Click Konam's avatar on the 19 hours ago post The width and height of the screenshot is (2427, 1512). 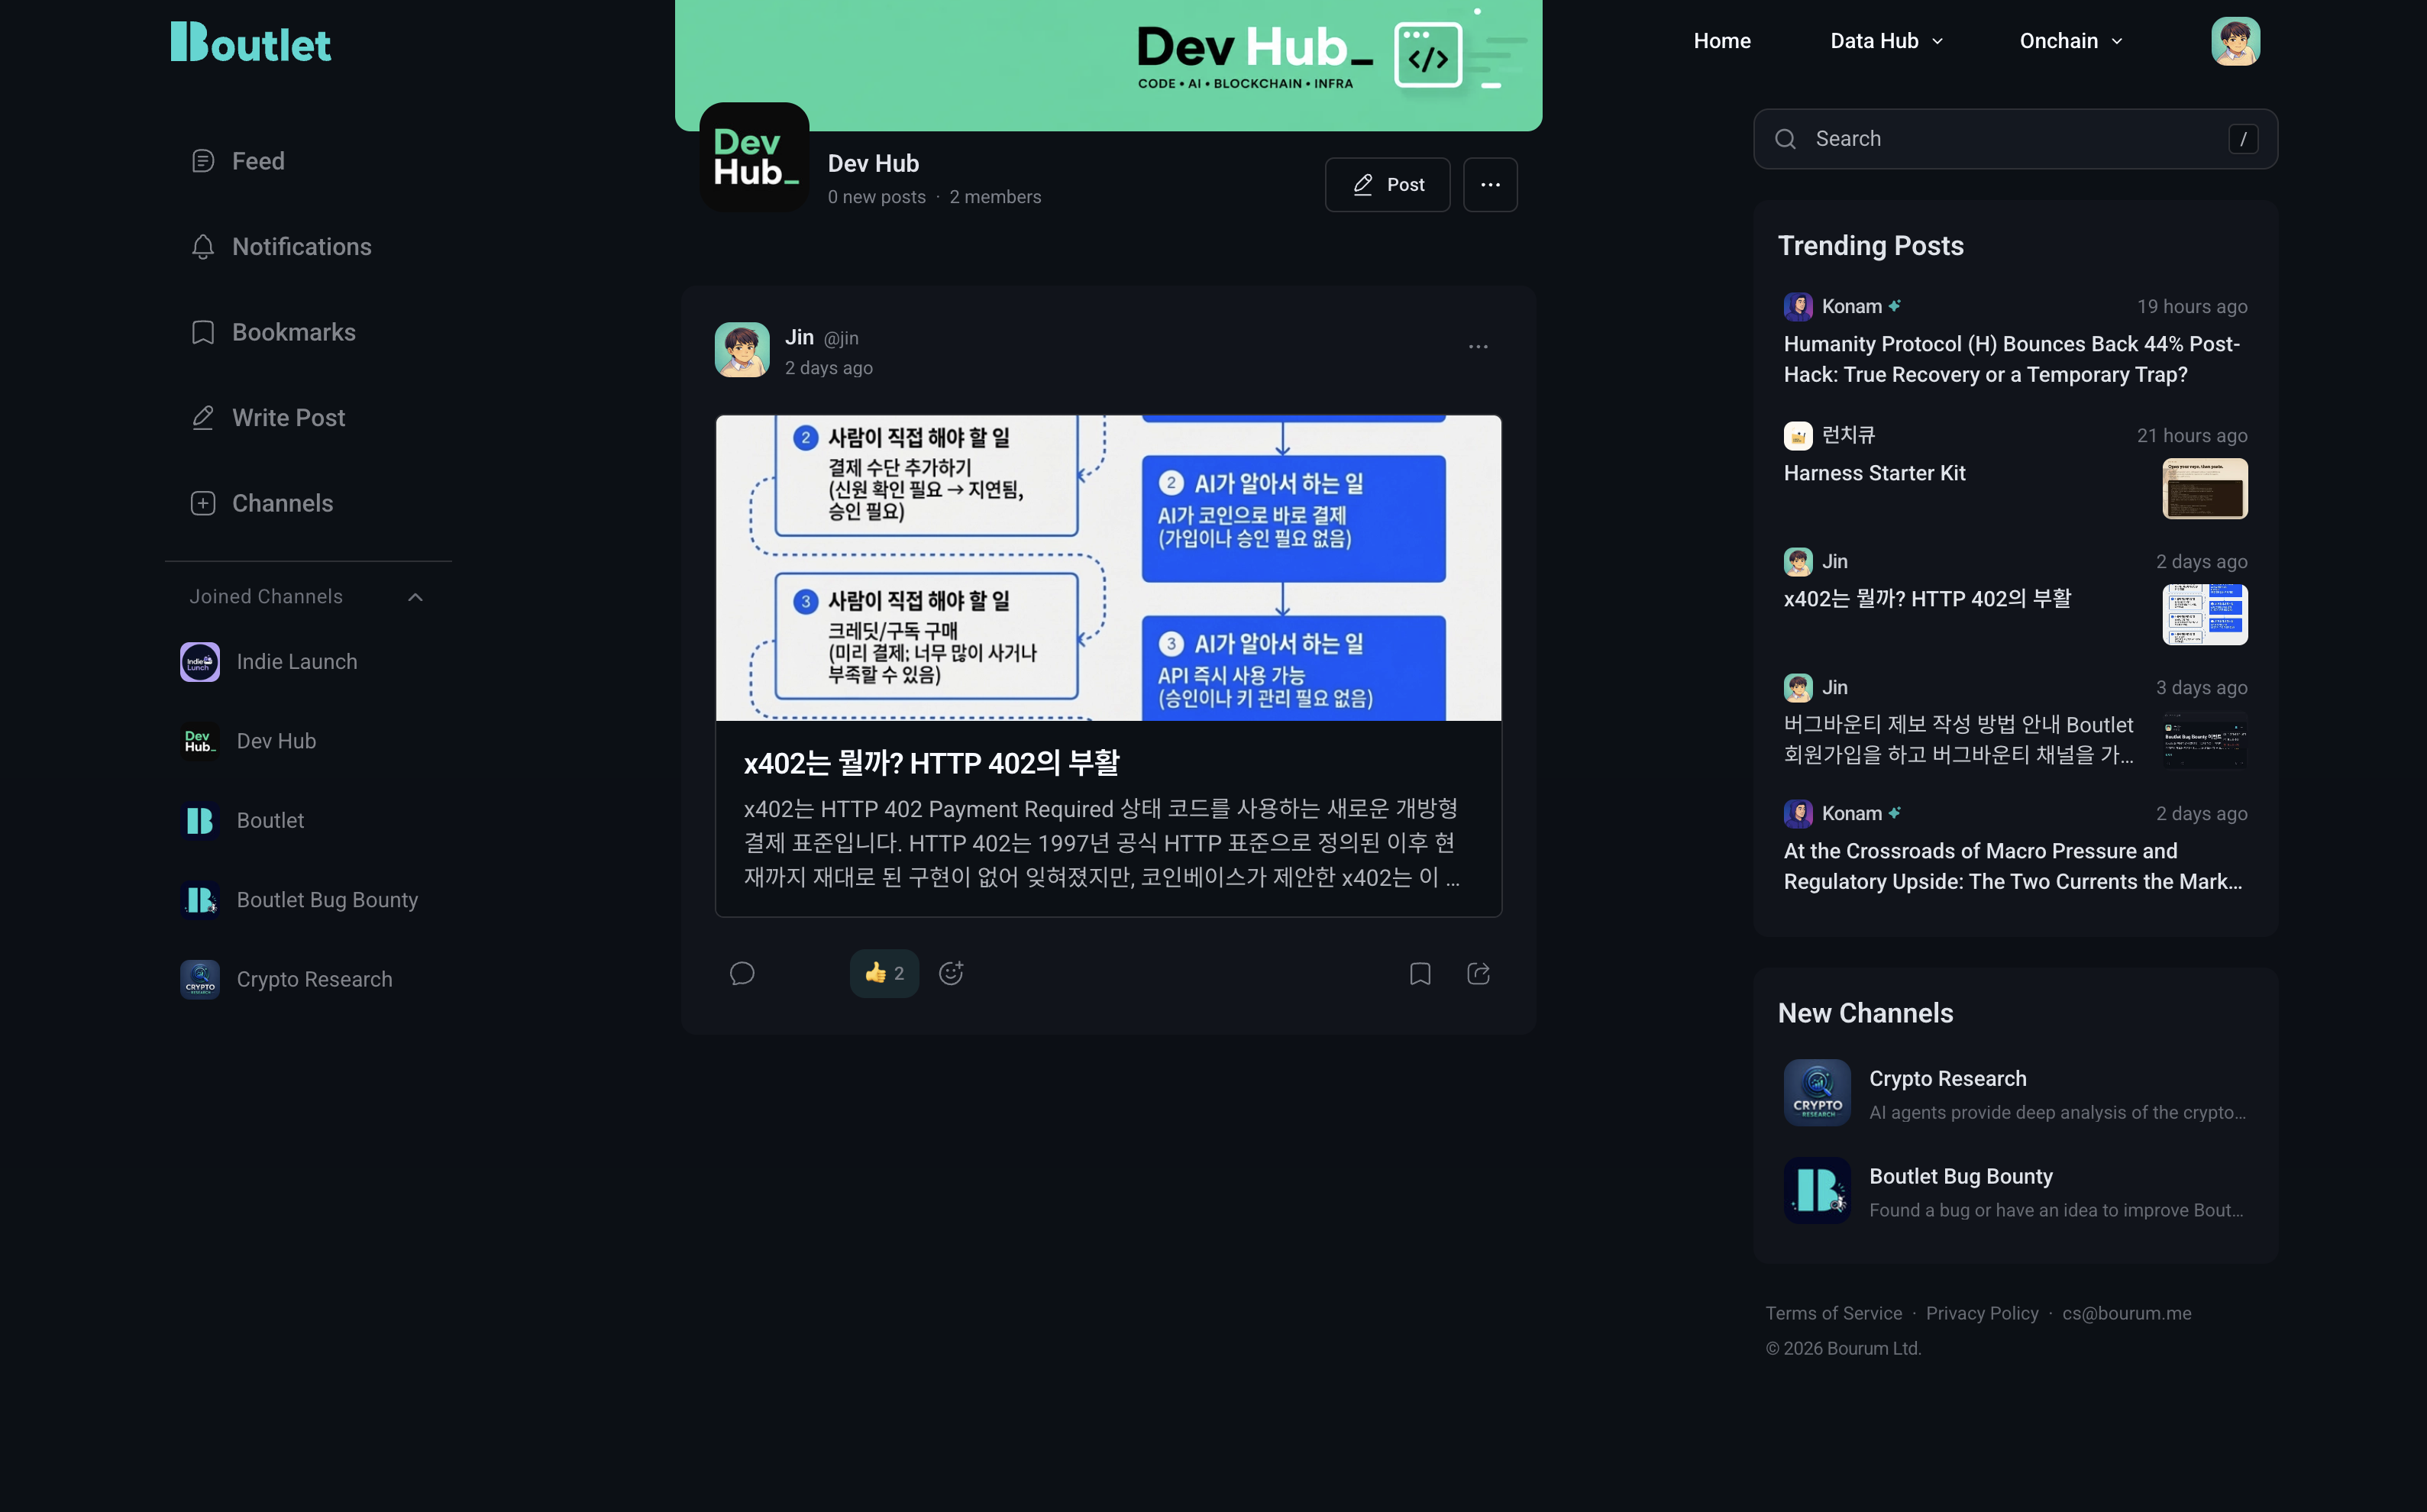tap(1798, 307)
